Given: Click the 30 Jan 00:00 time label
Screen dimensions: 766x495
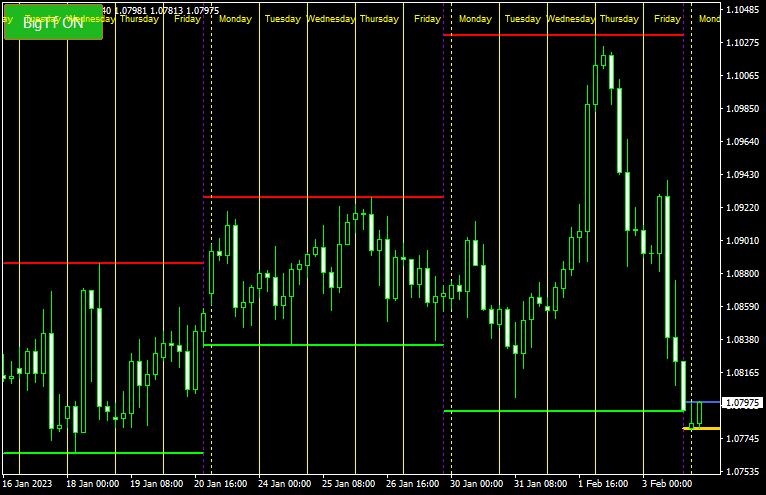Looking at the screenshot, I should [x=477, y=484].
